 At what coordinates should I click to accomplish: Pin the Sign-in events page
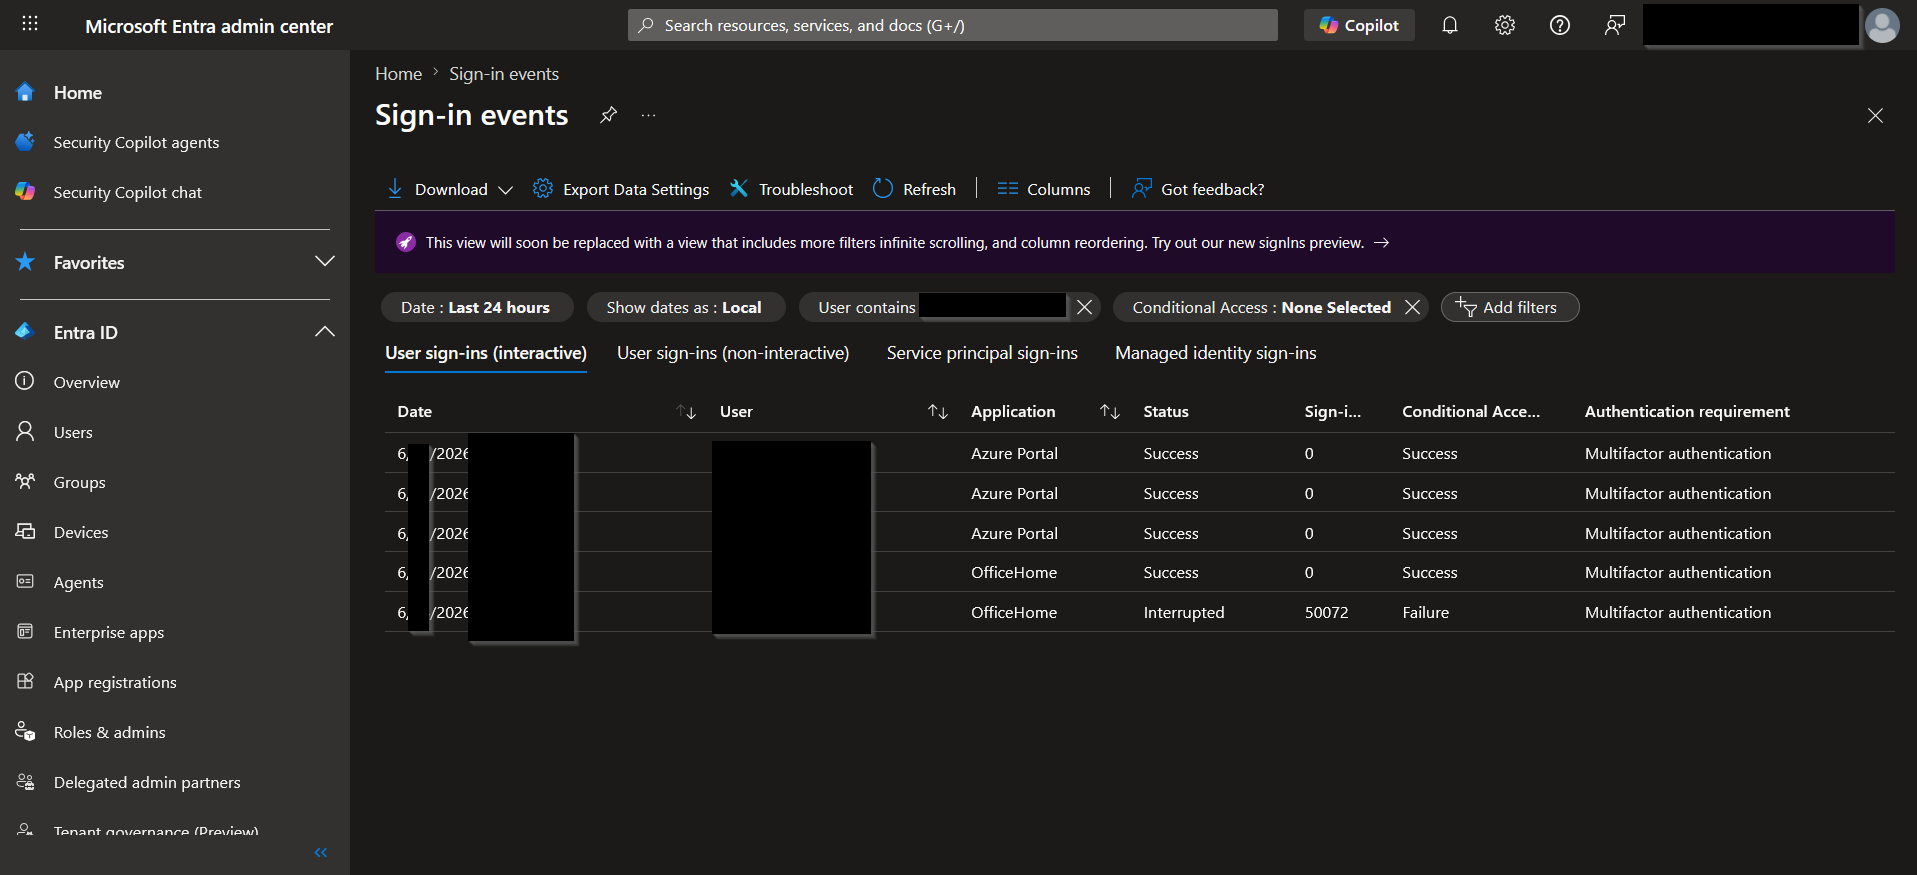point(608,115)
